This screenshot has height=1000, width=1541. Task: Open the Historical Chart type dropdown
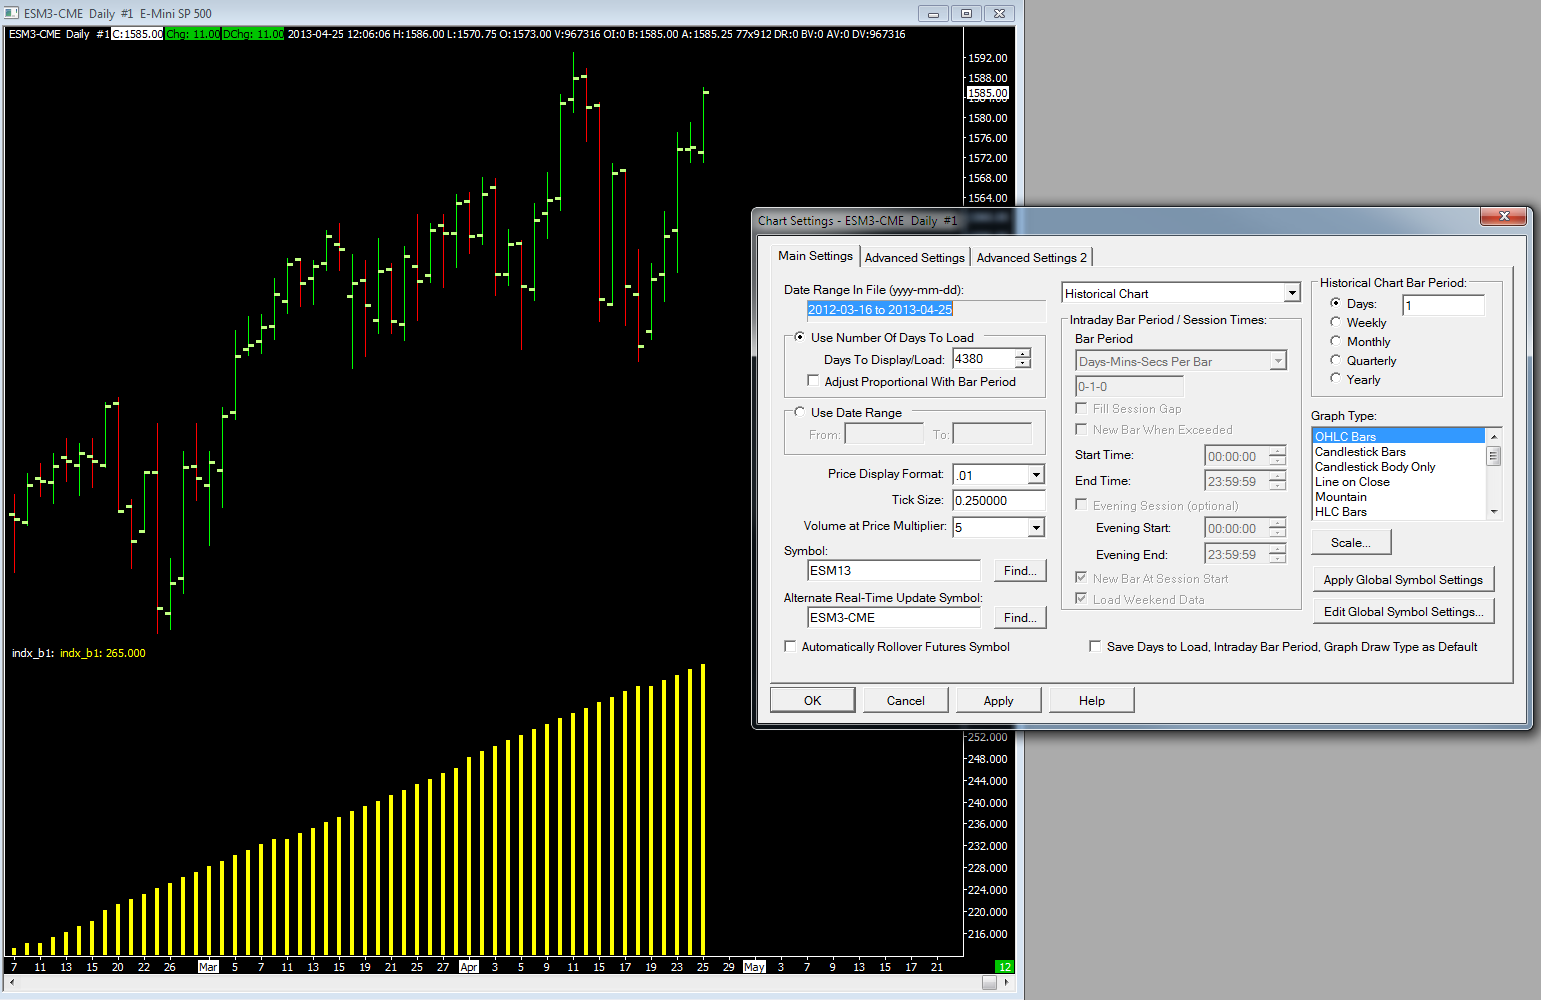coord(1291,293)
